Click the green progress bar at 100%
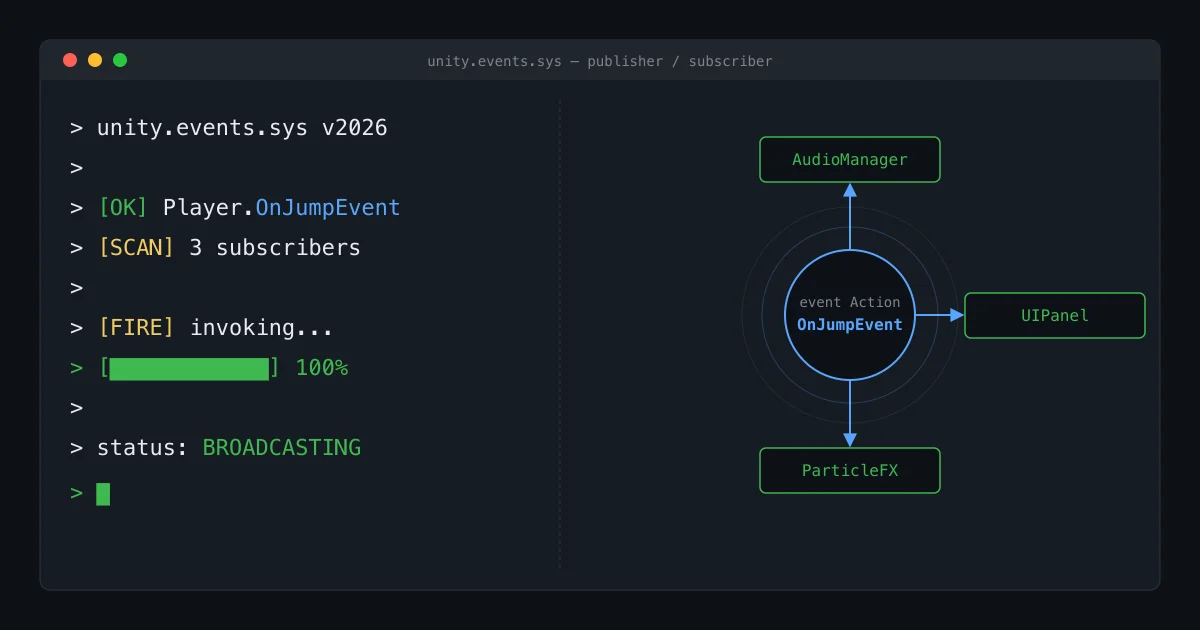 tap(189, 368)
